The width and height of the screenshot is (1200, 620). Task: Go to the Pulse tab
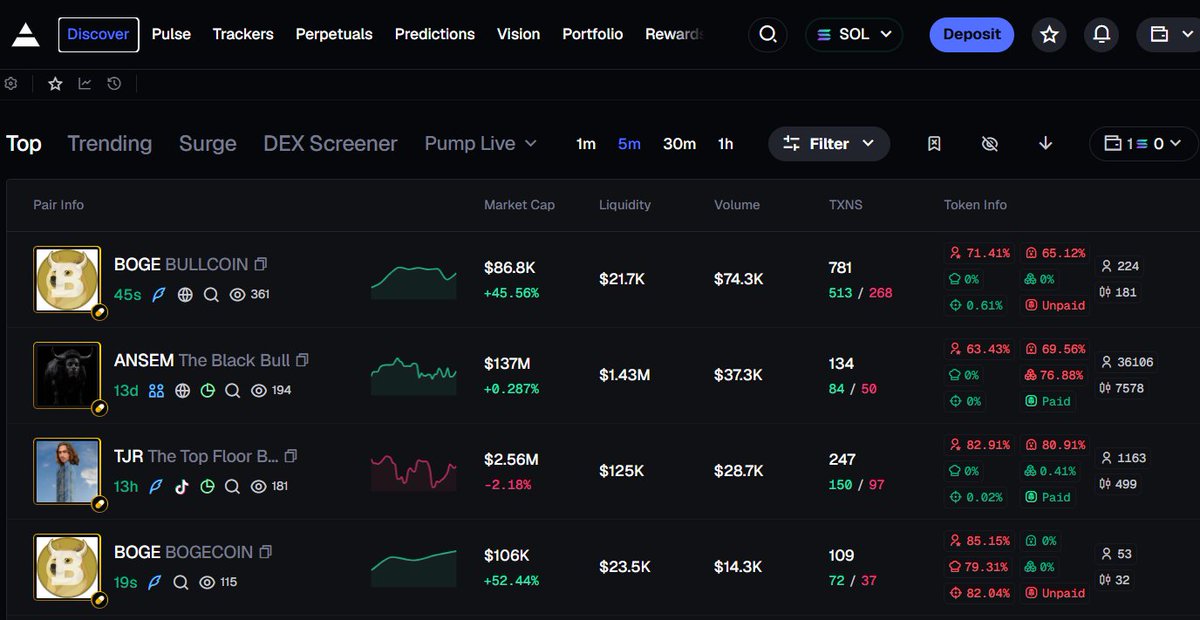click(171, 34)
